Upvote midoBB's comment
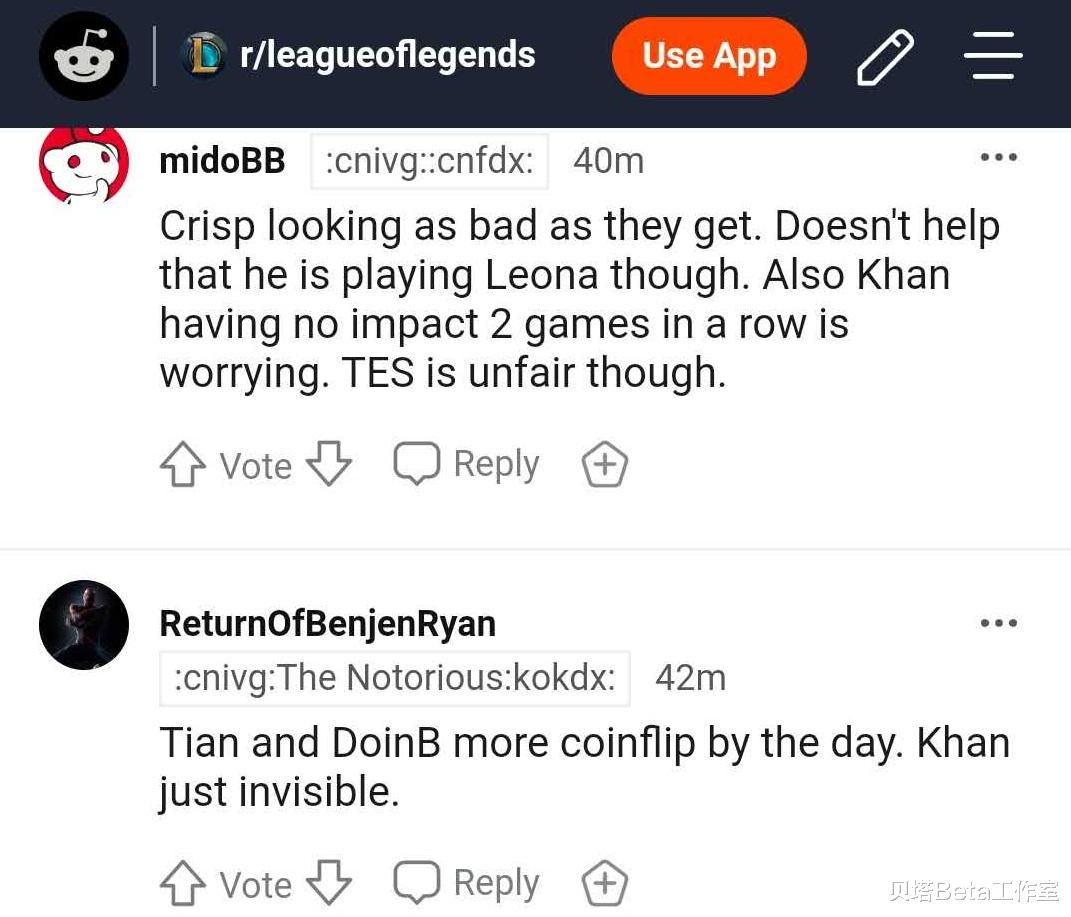The height and width of the screenshot is (917, 1071). pos(181,466)
